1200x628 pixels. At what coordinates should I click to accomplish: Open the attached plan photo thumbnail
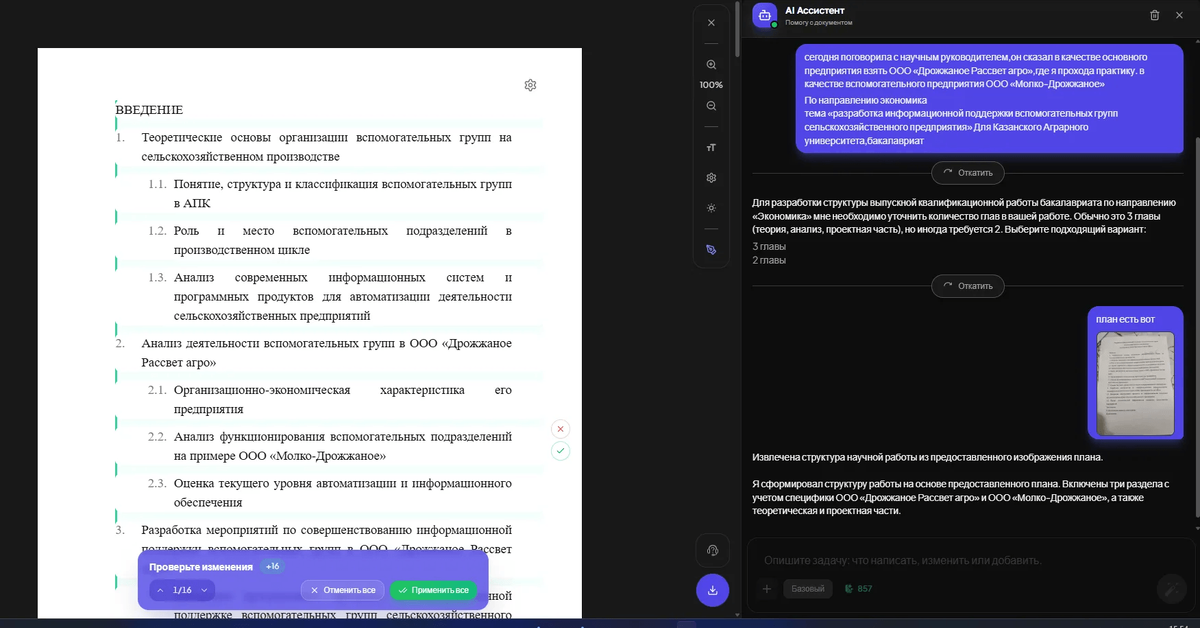point(1135,383)
